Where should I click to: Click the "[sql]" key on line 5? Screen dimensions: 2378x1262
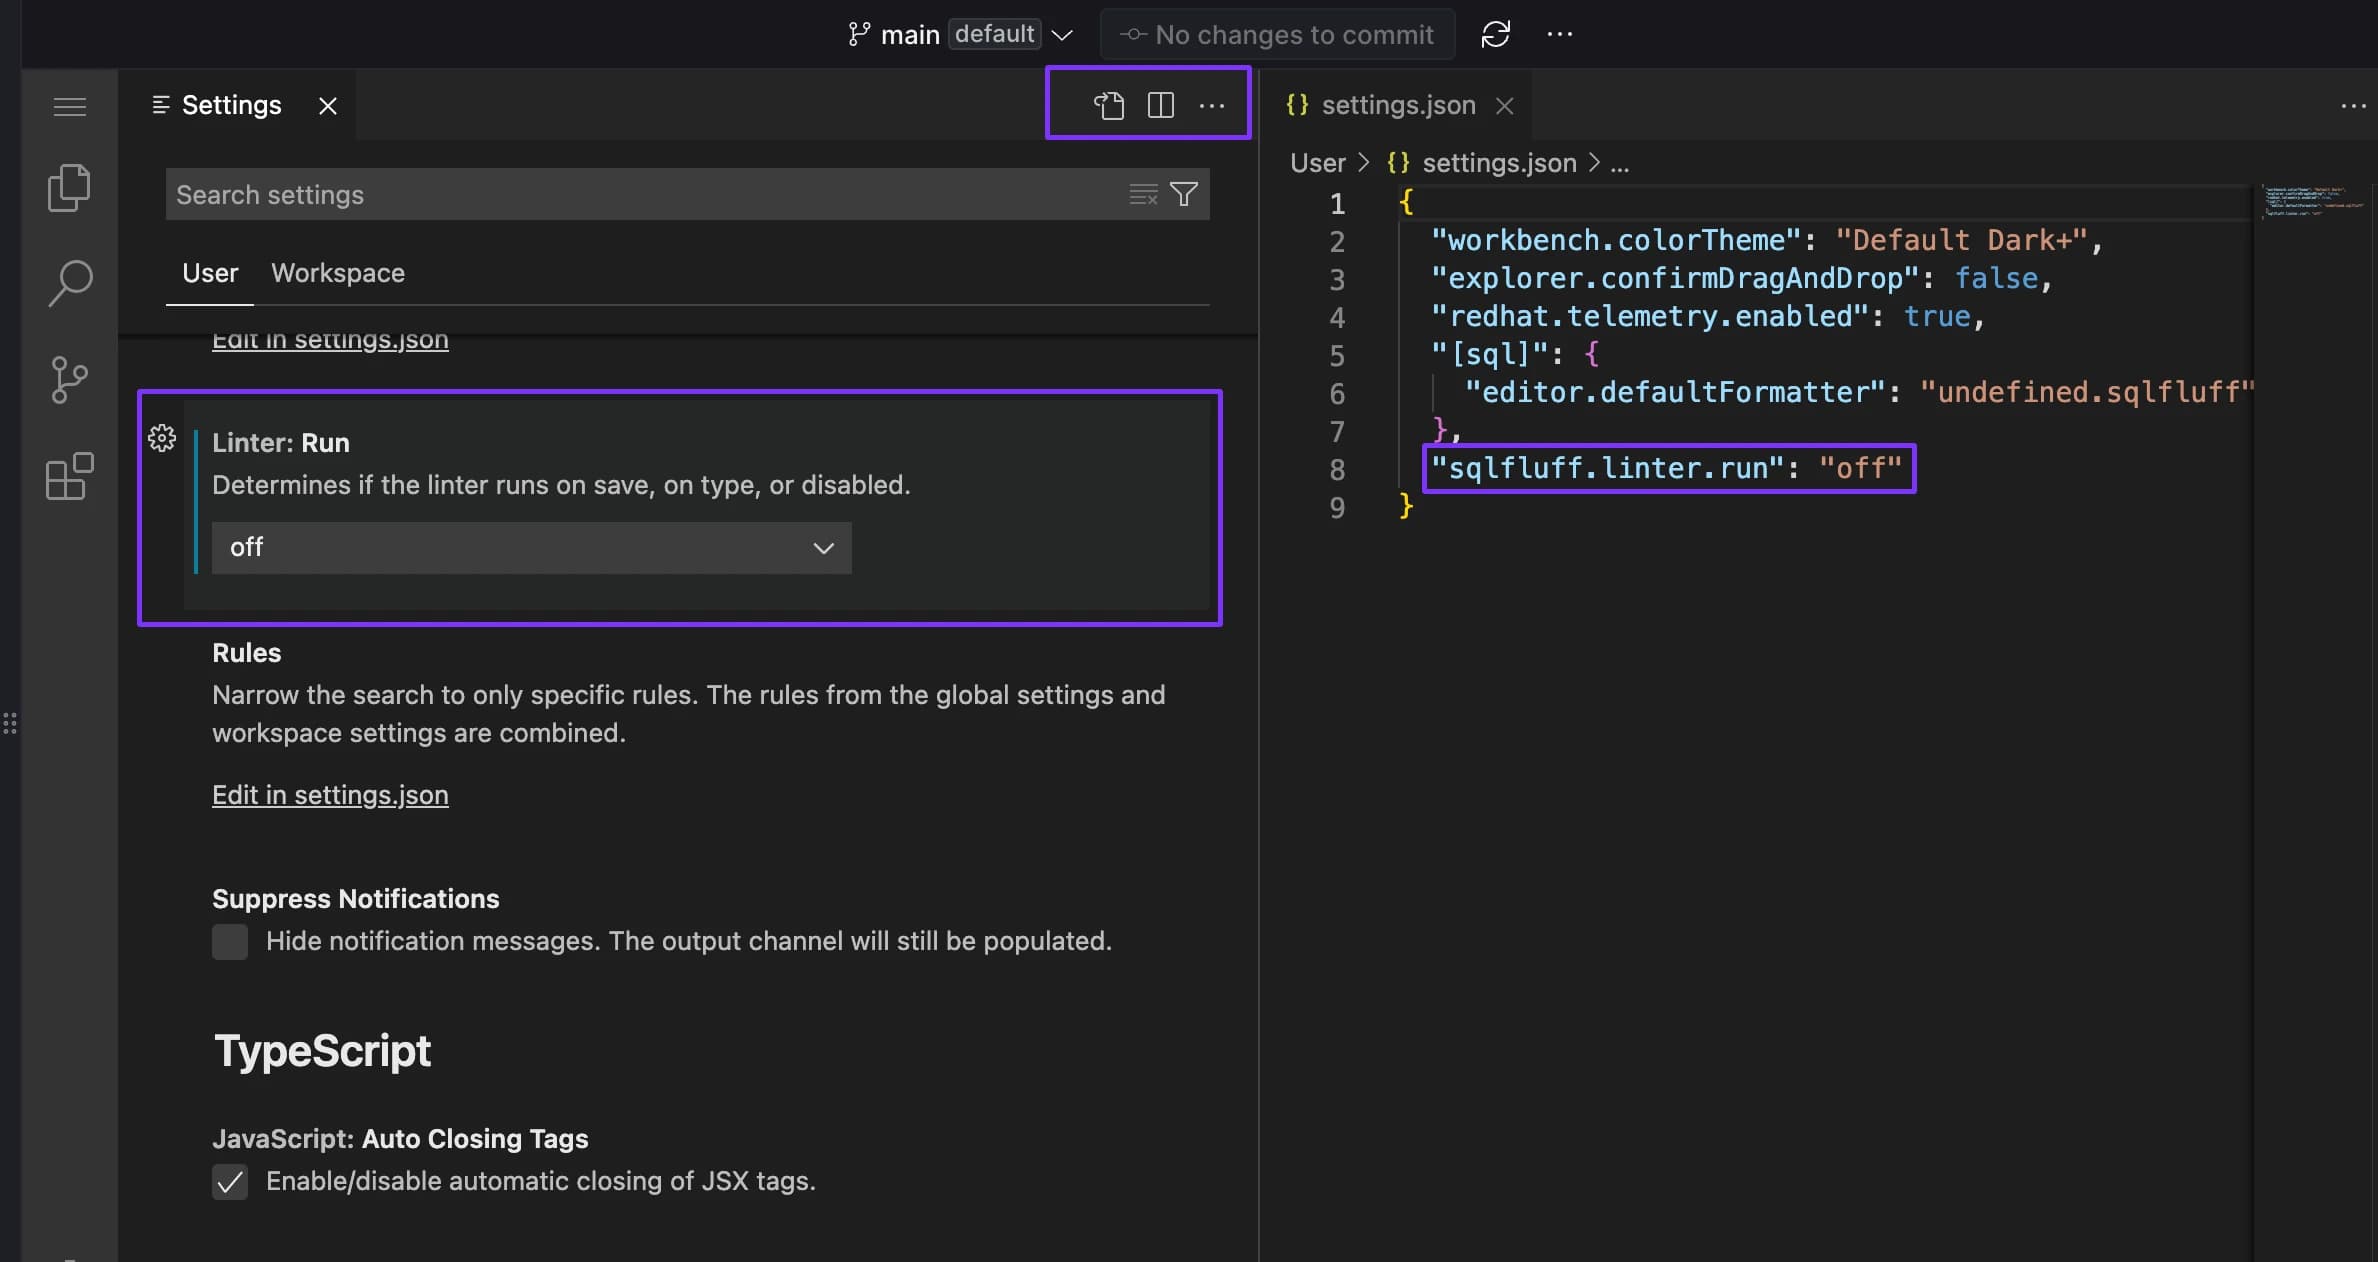1489,354
